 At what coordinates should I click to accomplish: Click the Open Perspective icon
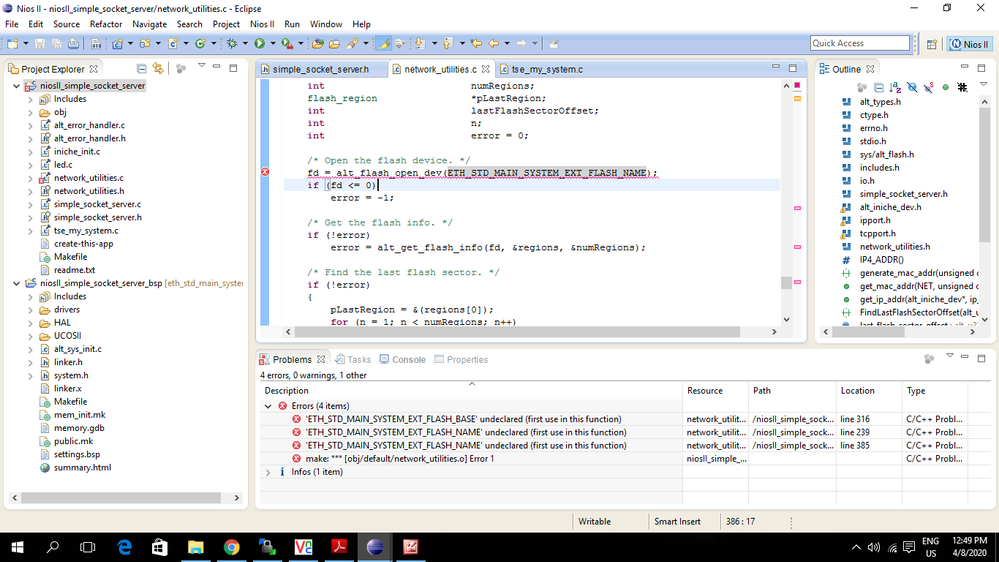tap(932, 44)
